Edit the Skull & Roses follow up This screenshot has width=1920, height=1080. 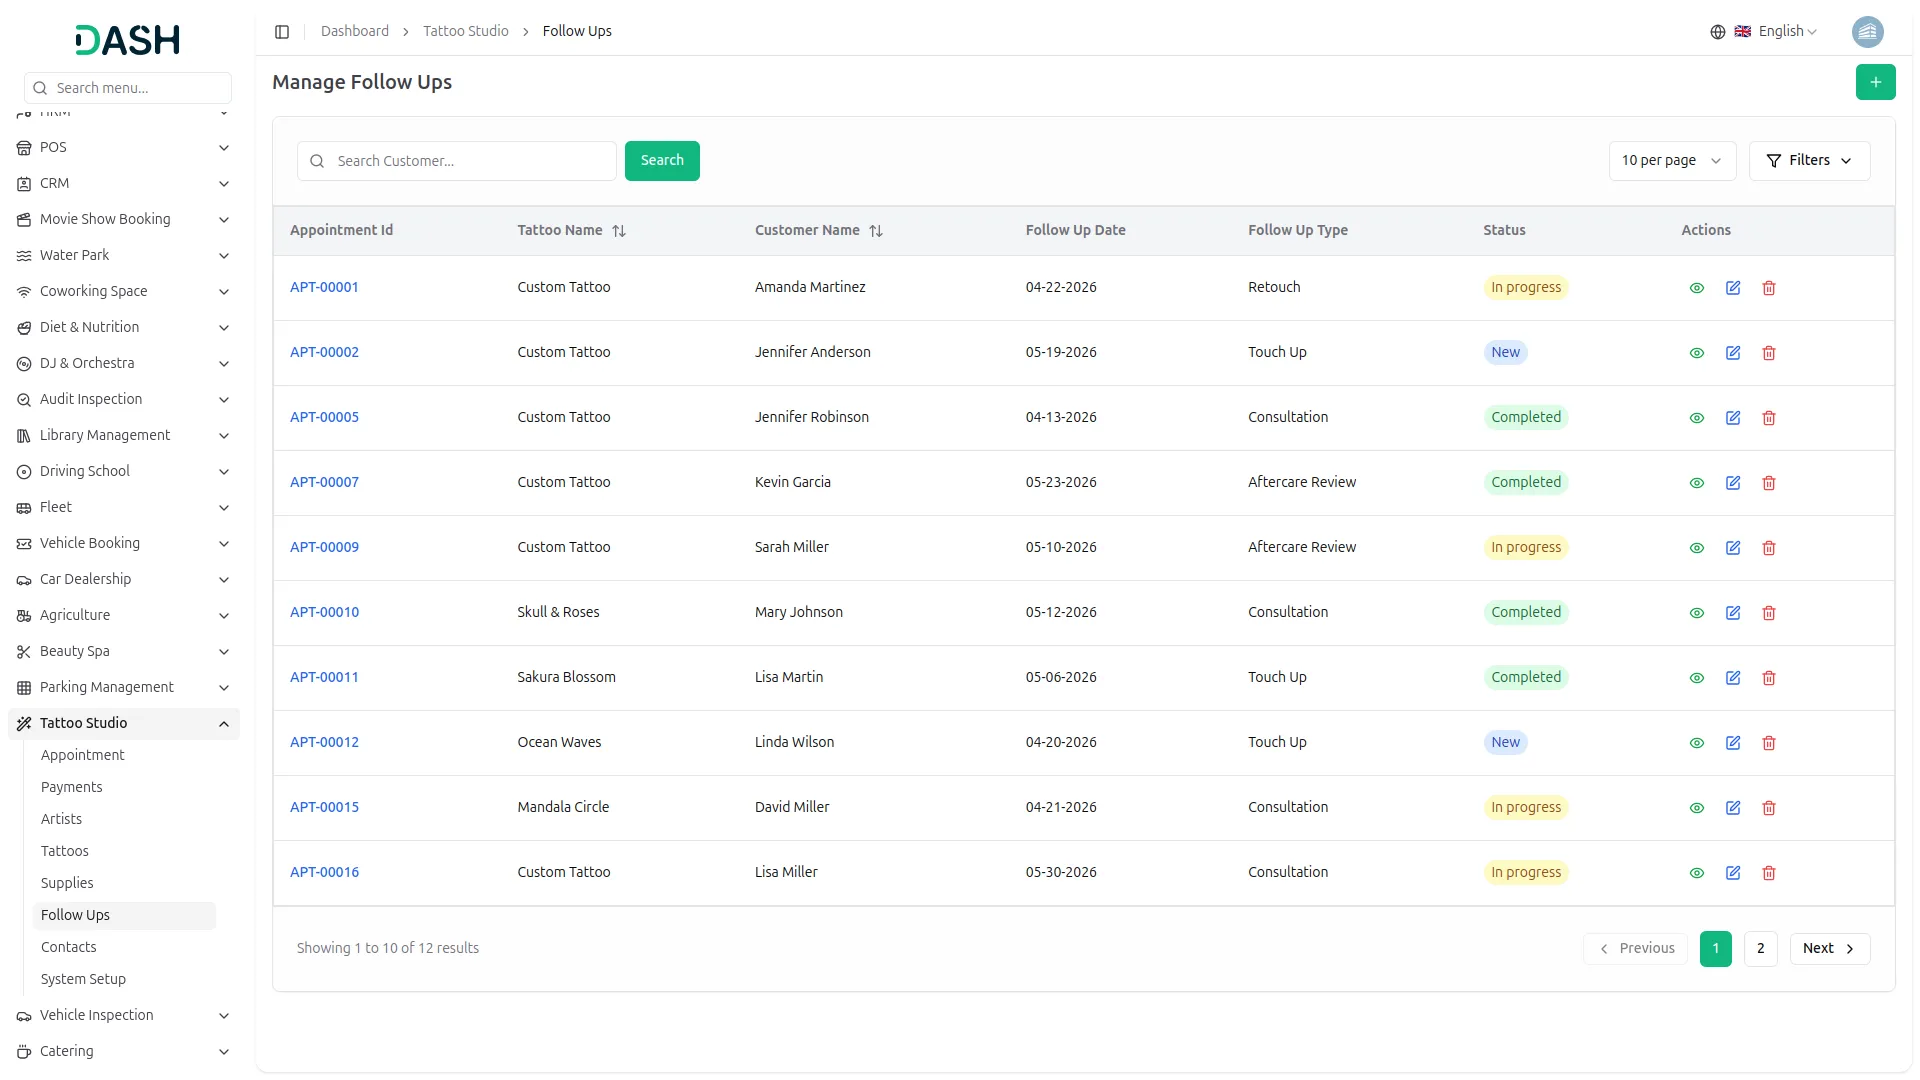pyautogui.click(x=1732, y=613)
